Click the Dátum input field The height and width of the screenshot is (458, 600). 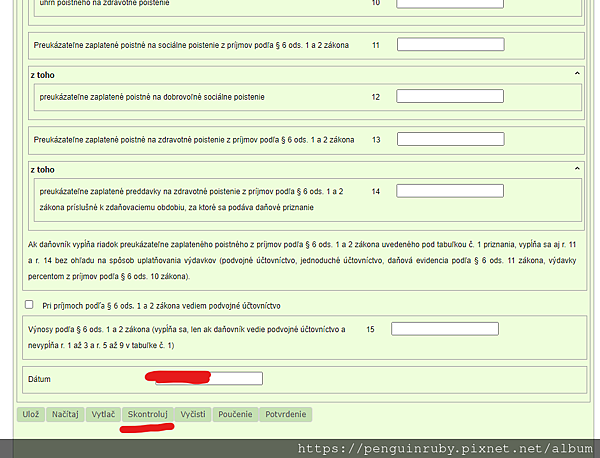[x=209, y=378]
